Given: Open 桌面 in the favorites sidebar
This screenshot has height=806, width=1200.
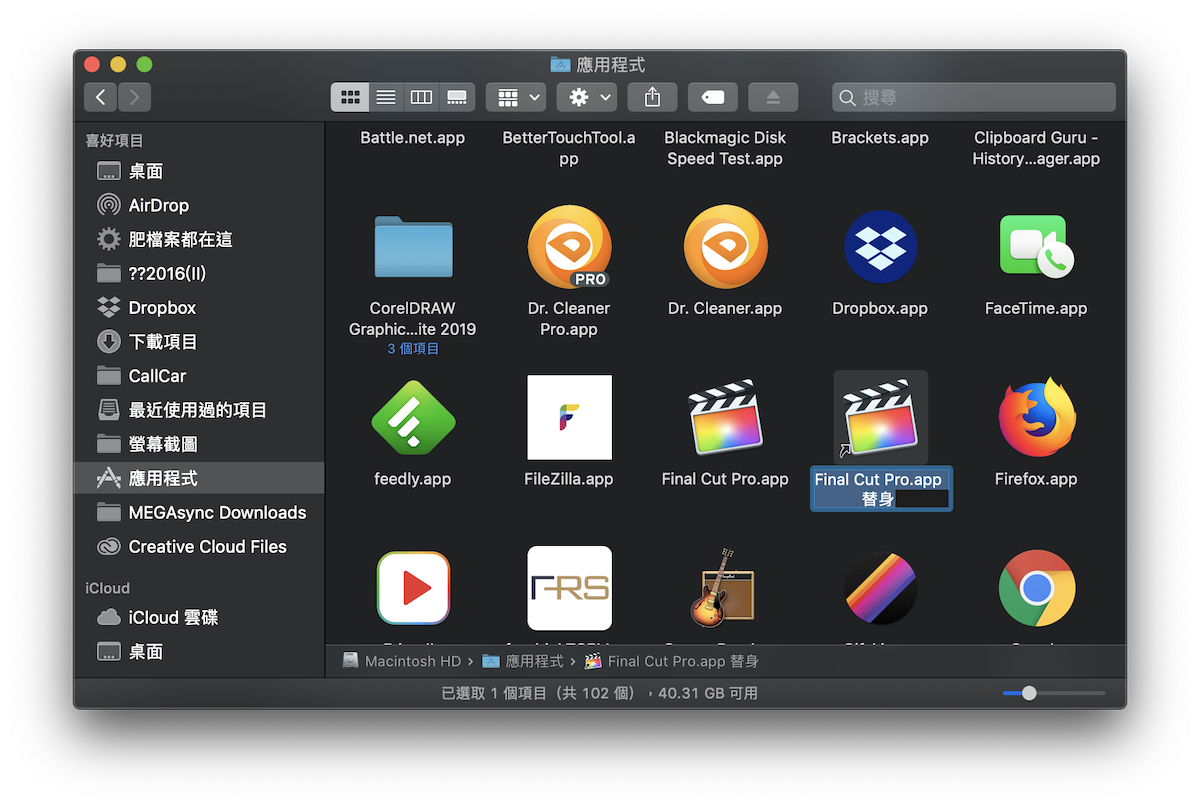Looking at the screenshot, I should click(x=199, y=172).
